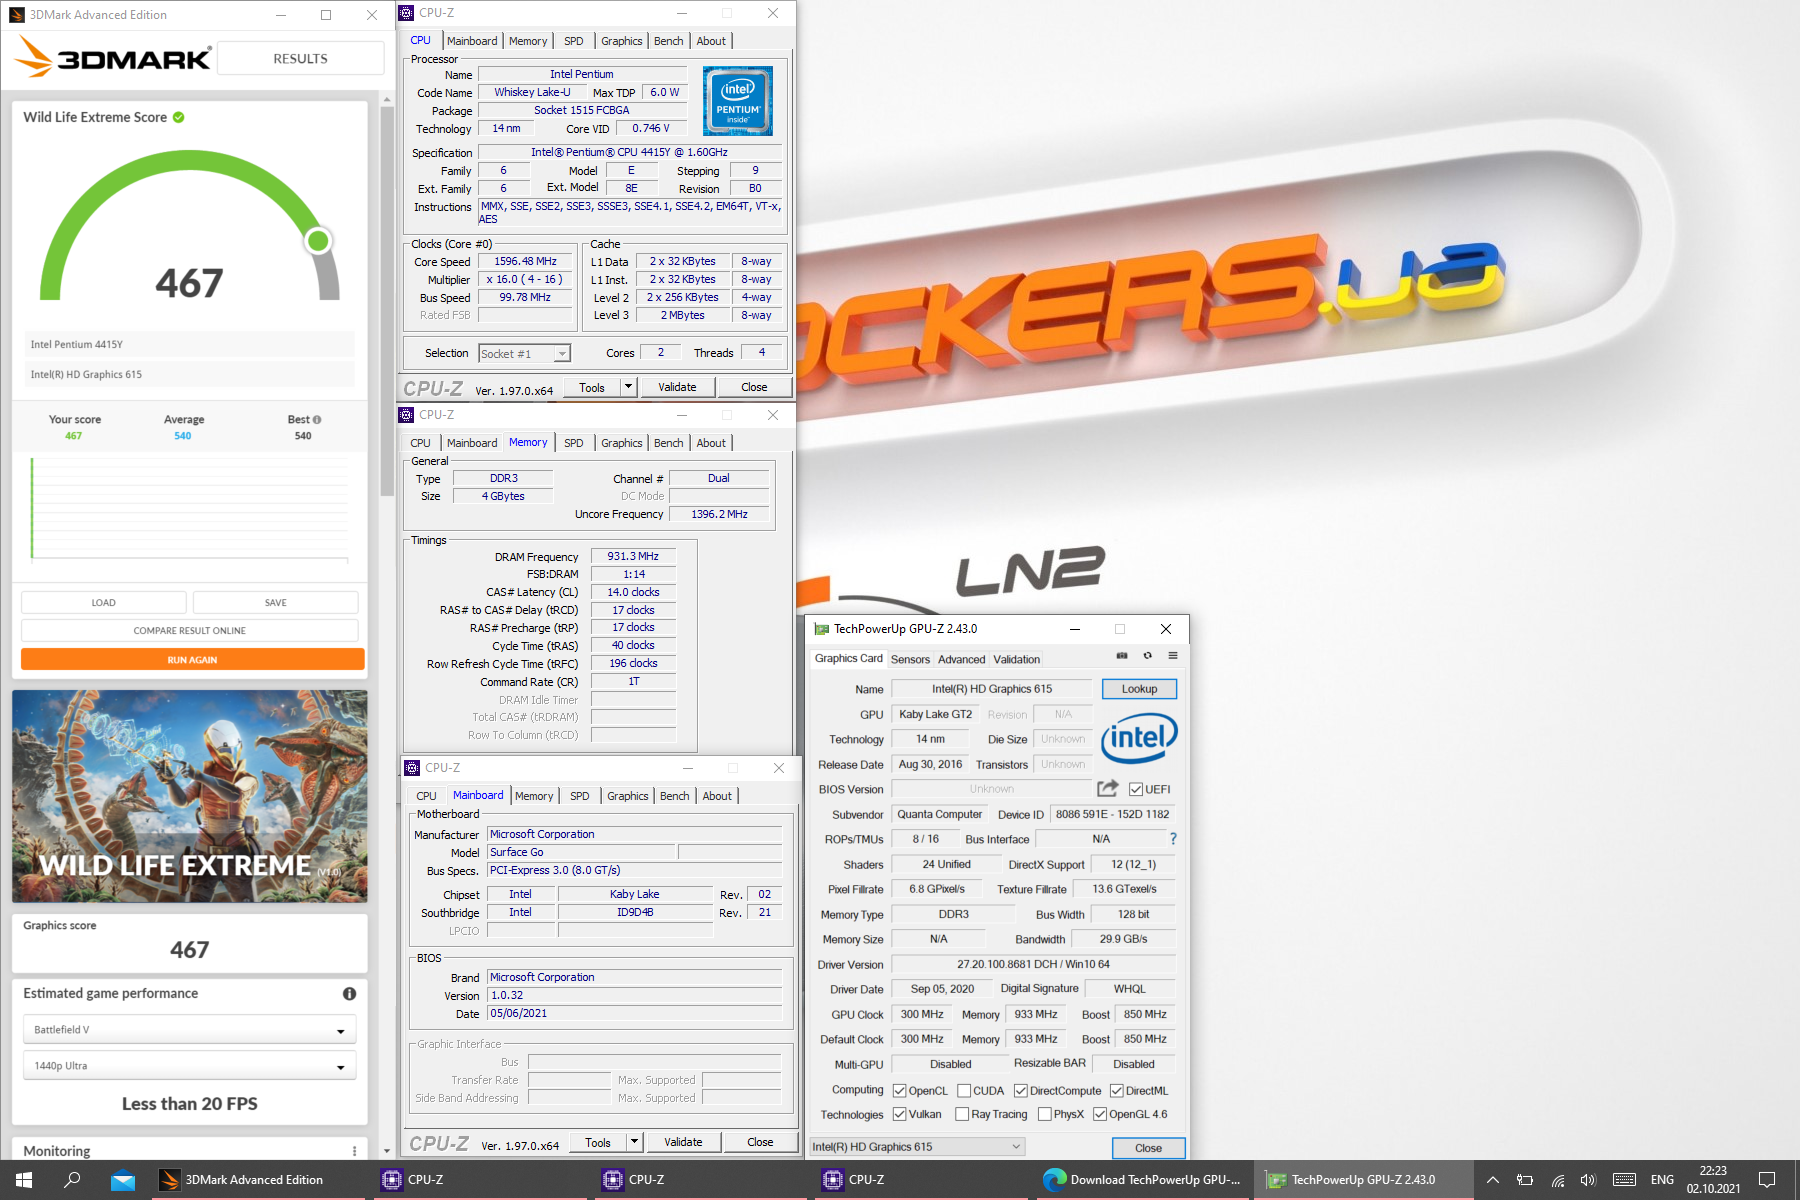
Task: Toggle PhysX checkbox
Action: pyautogui.click(x=1044, y=1114)
